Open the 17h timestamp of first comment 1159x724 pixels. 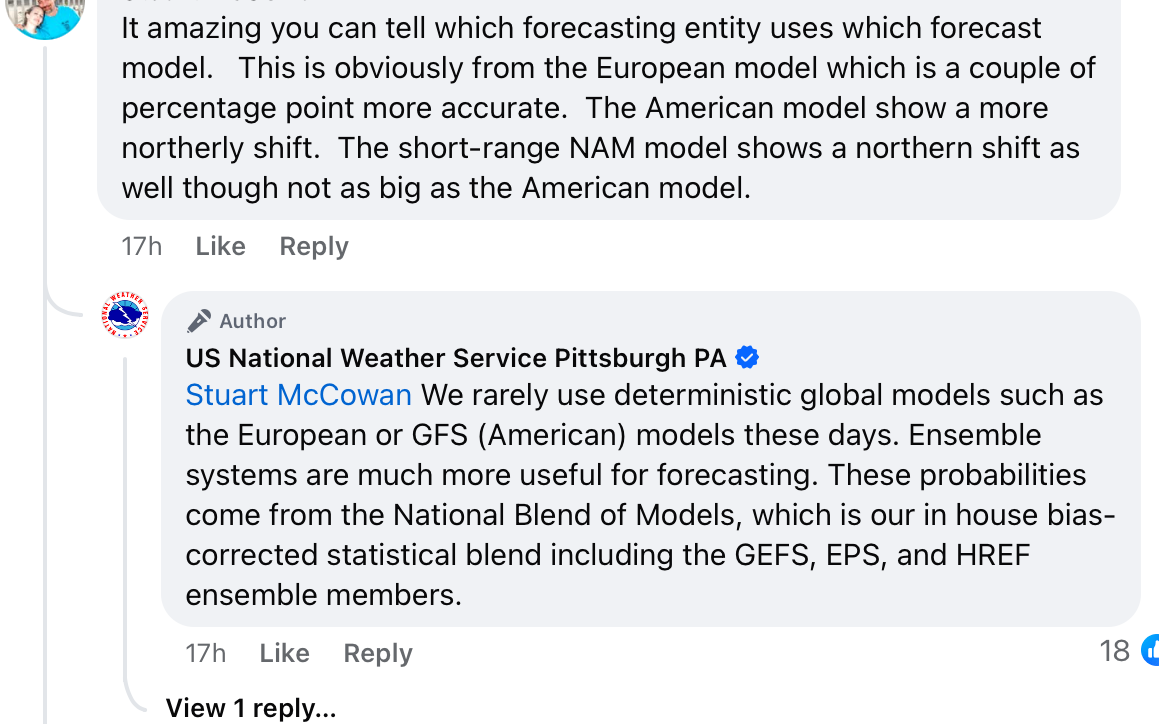142,246
